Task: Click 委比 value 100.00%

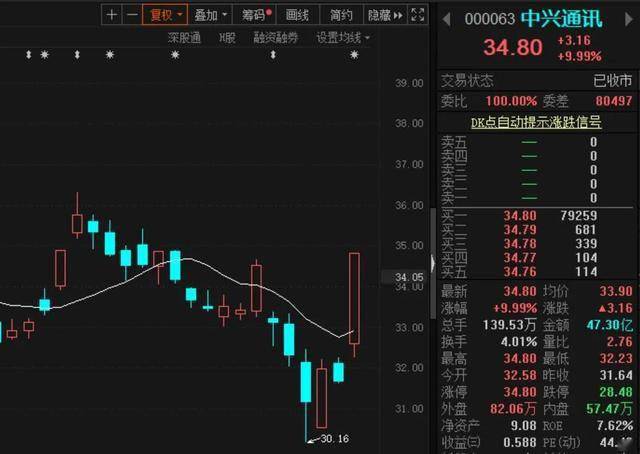Action: pyautogui.click(x=511, y=101)
